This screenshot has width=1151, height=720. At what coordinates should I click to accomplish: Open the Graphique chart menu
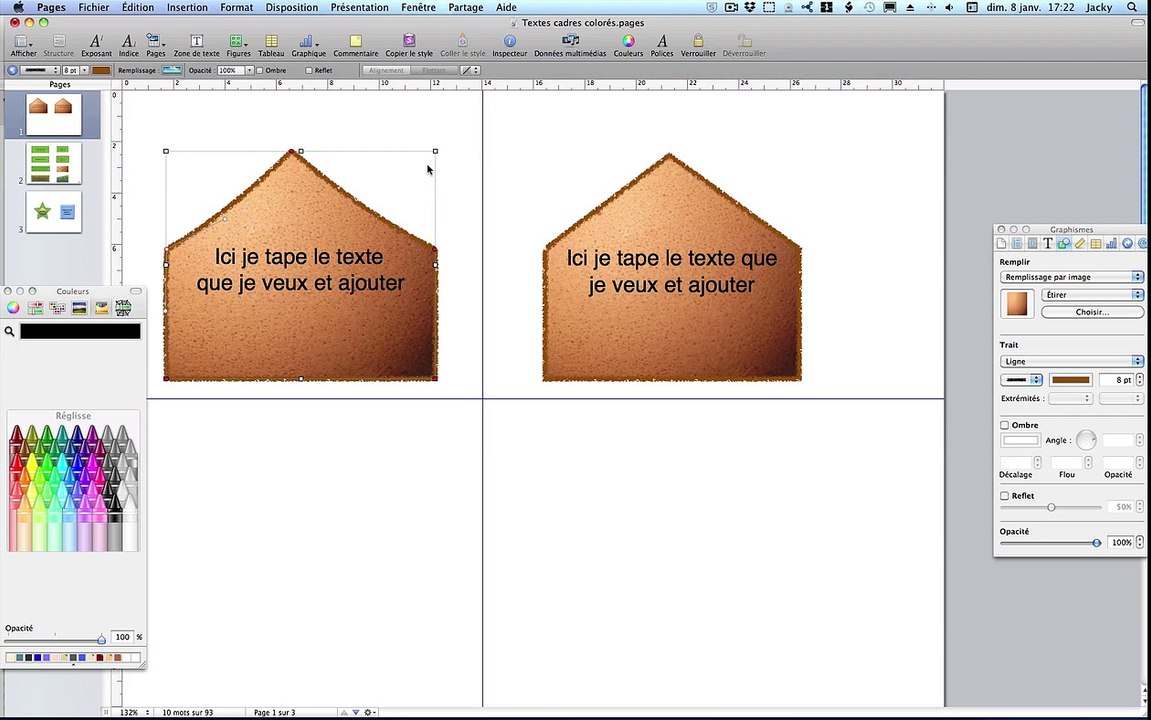pos(308,46)
